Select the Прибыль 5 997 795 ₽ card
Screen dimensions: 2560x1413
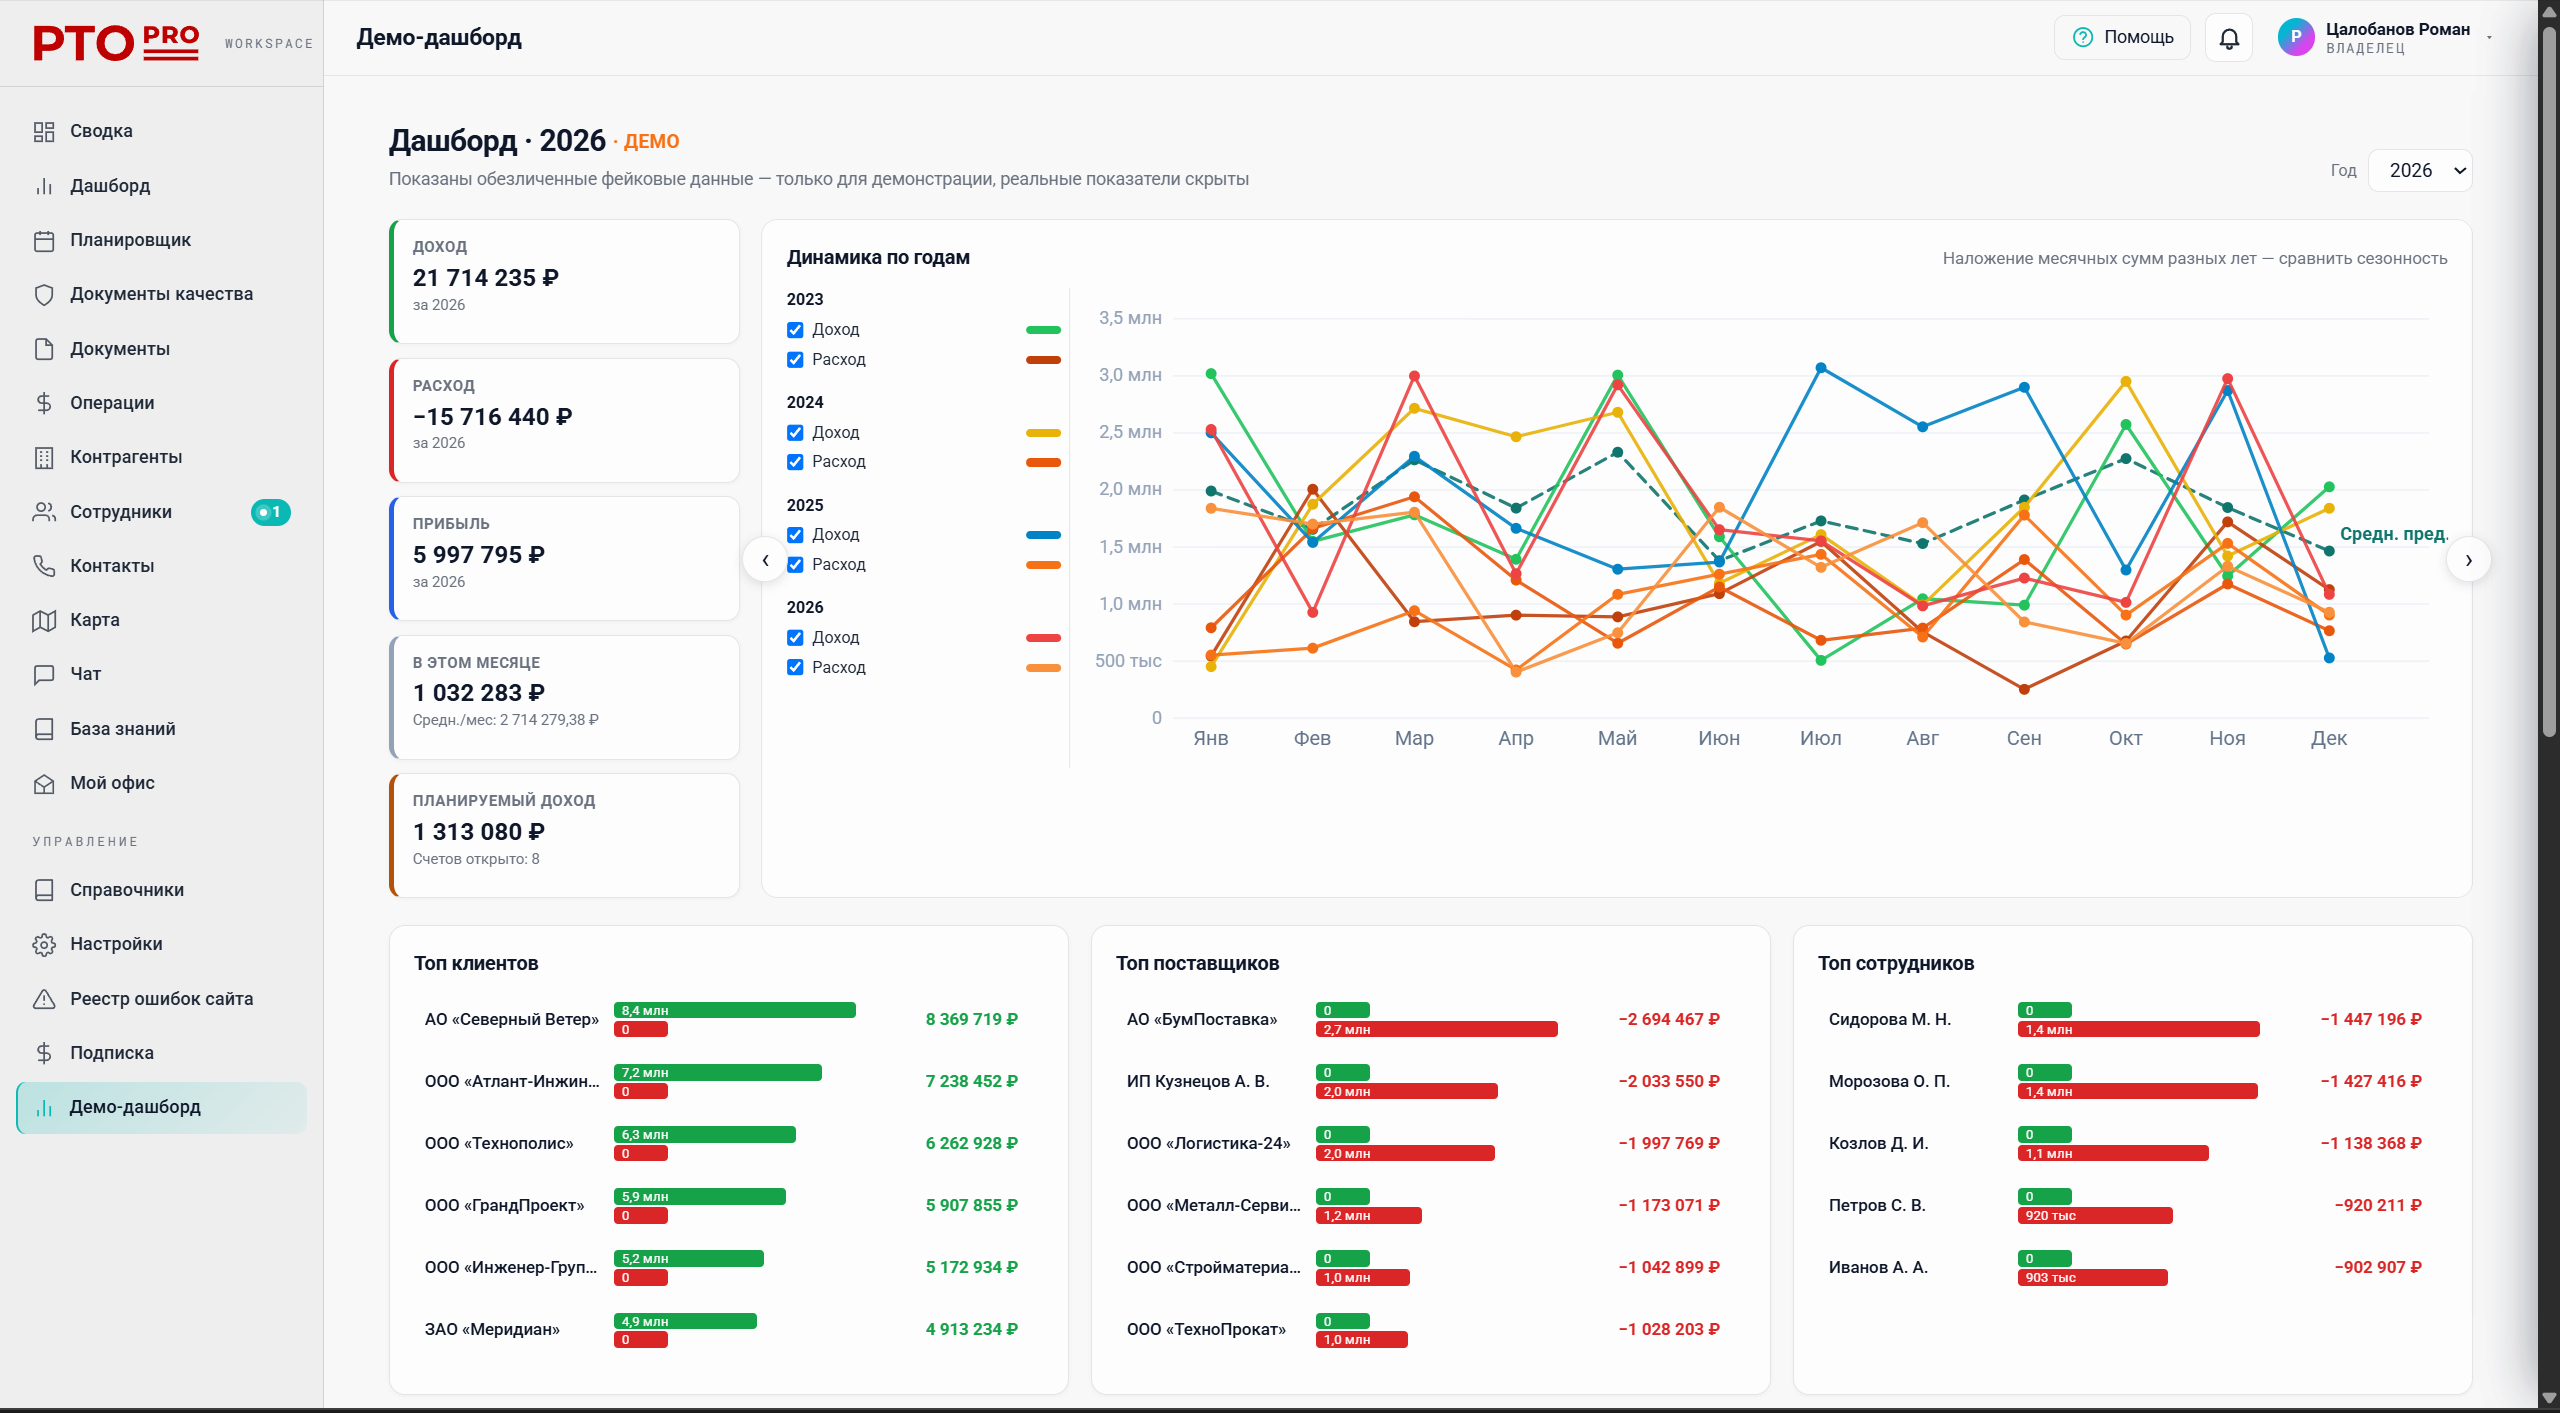(x=564, y=559)
